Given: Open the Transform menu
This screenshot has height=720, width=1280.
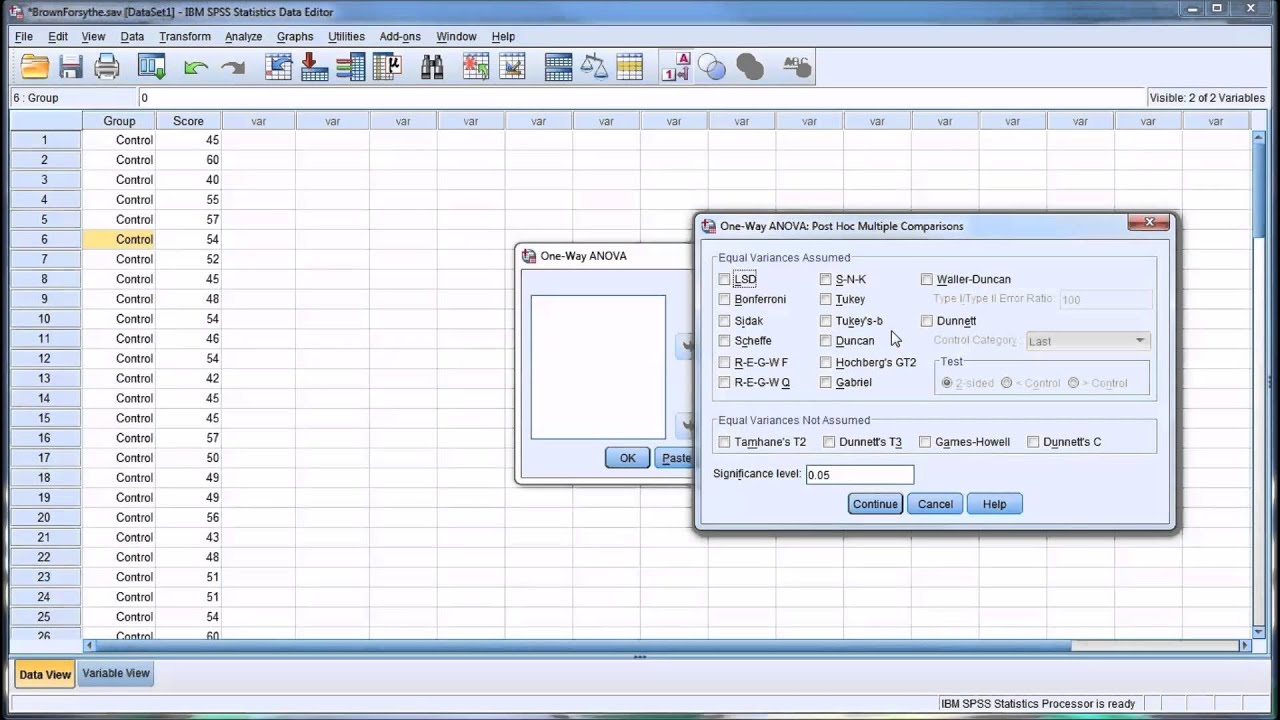Looking at the screenshot, I should (x=185, y=37).
